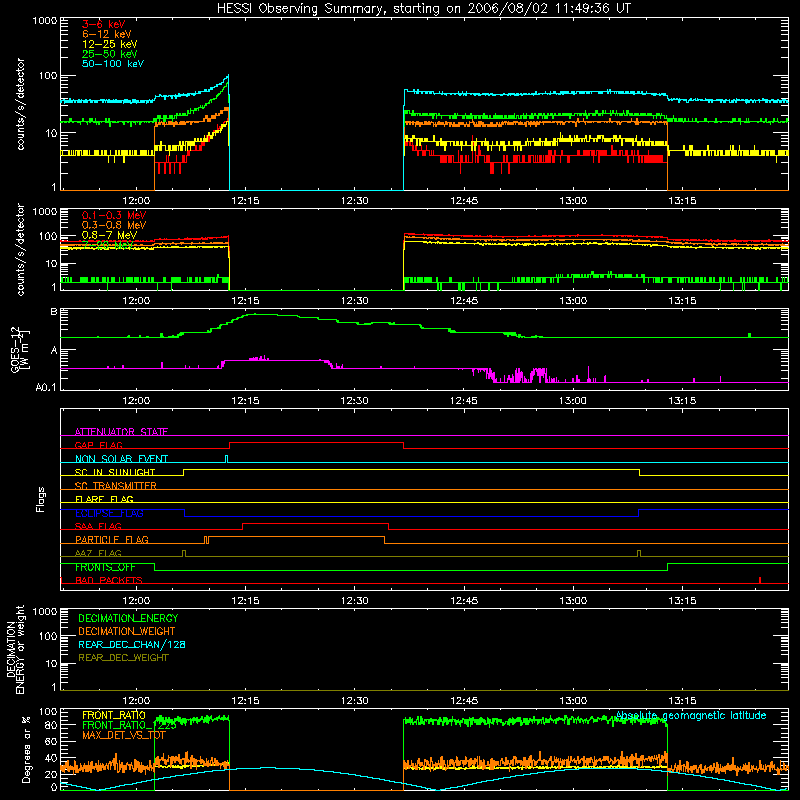Click the raised SAA_FLAG segment
The height and width of the screenshot is (800, 800).
point(315,523)
